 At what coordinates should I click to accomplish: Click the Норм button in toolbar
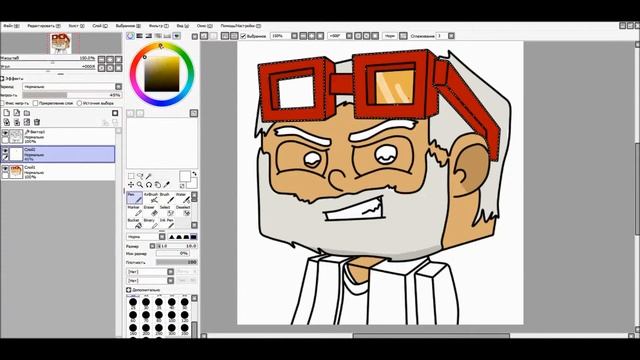click(x=390, y=36)
